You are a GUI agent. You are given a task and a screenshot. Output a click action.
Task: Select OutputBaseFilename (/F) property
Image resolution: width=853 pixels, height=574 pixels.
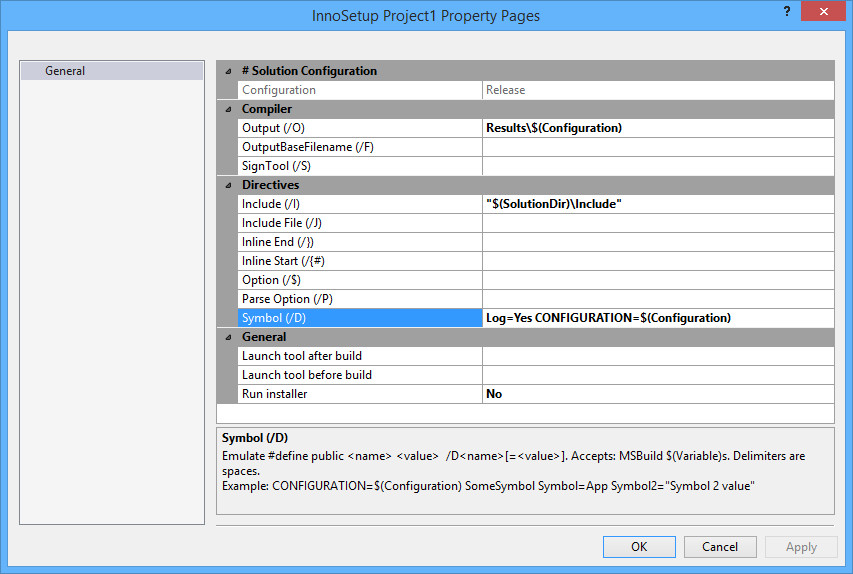pyautogui.click(x=360, y=147)
